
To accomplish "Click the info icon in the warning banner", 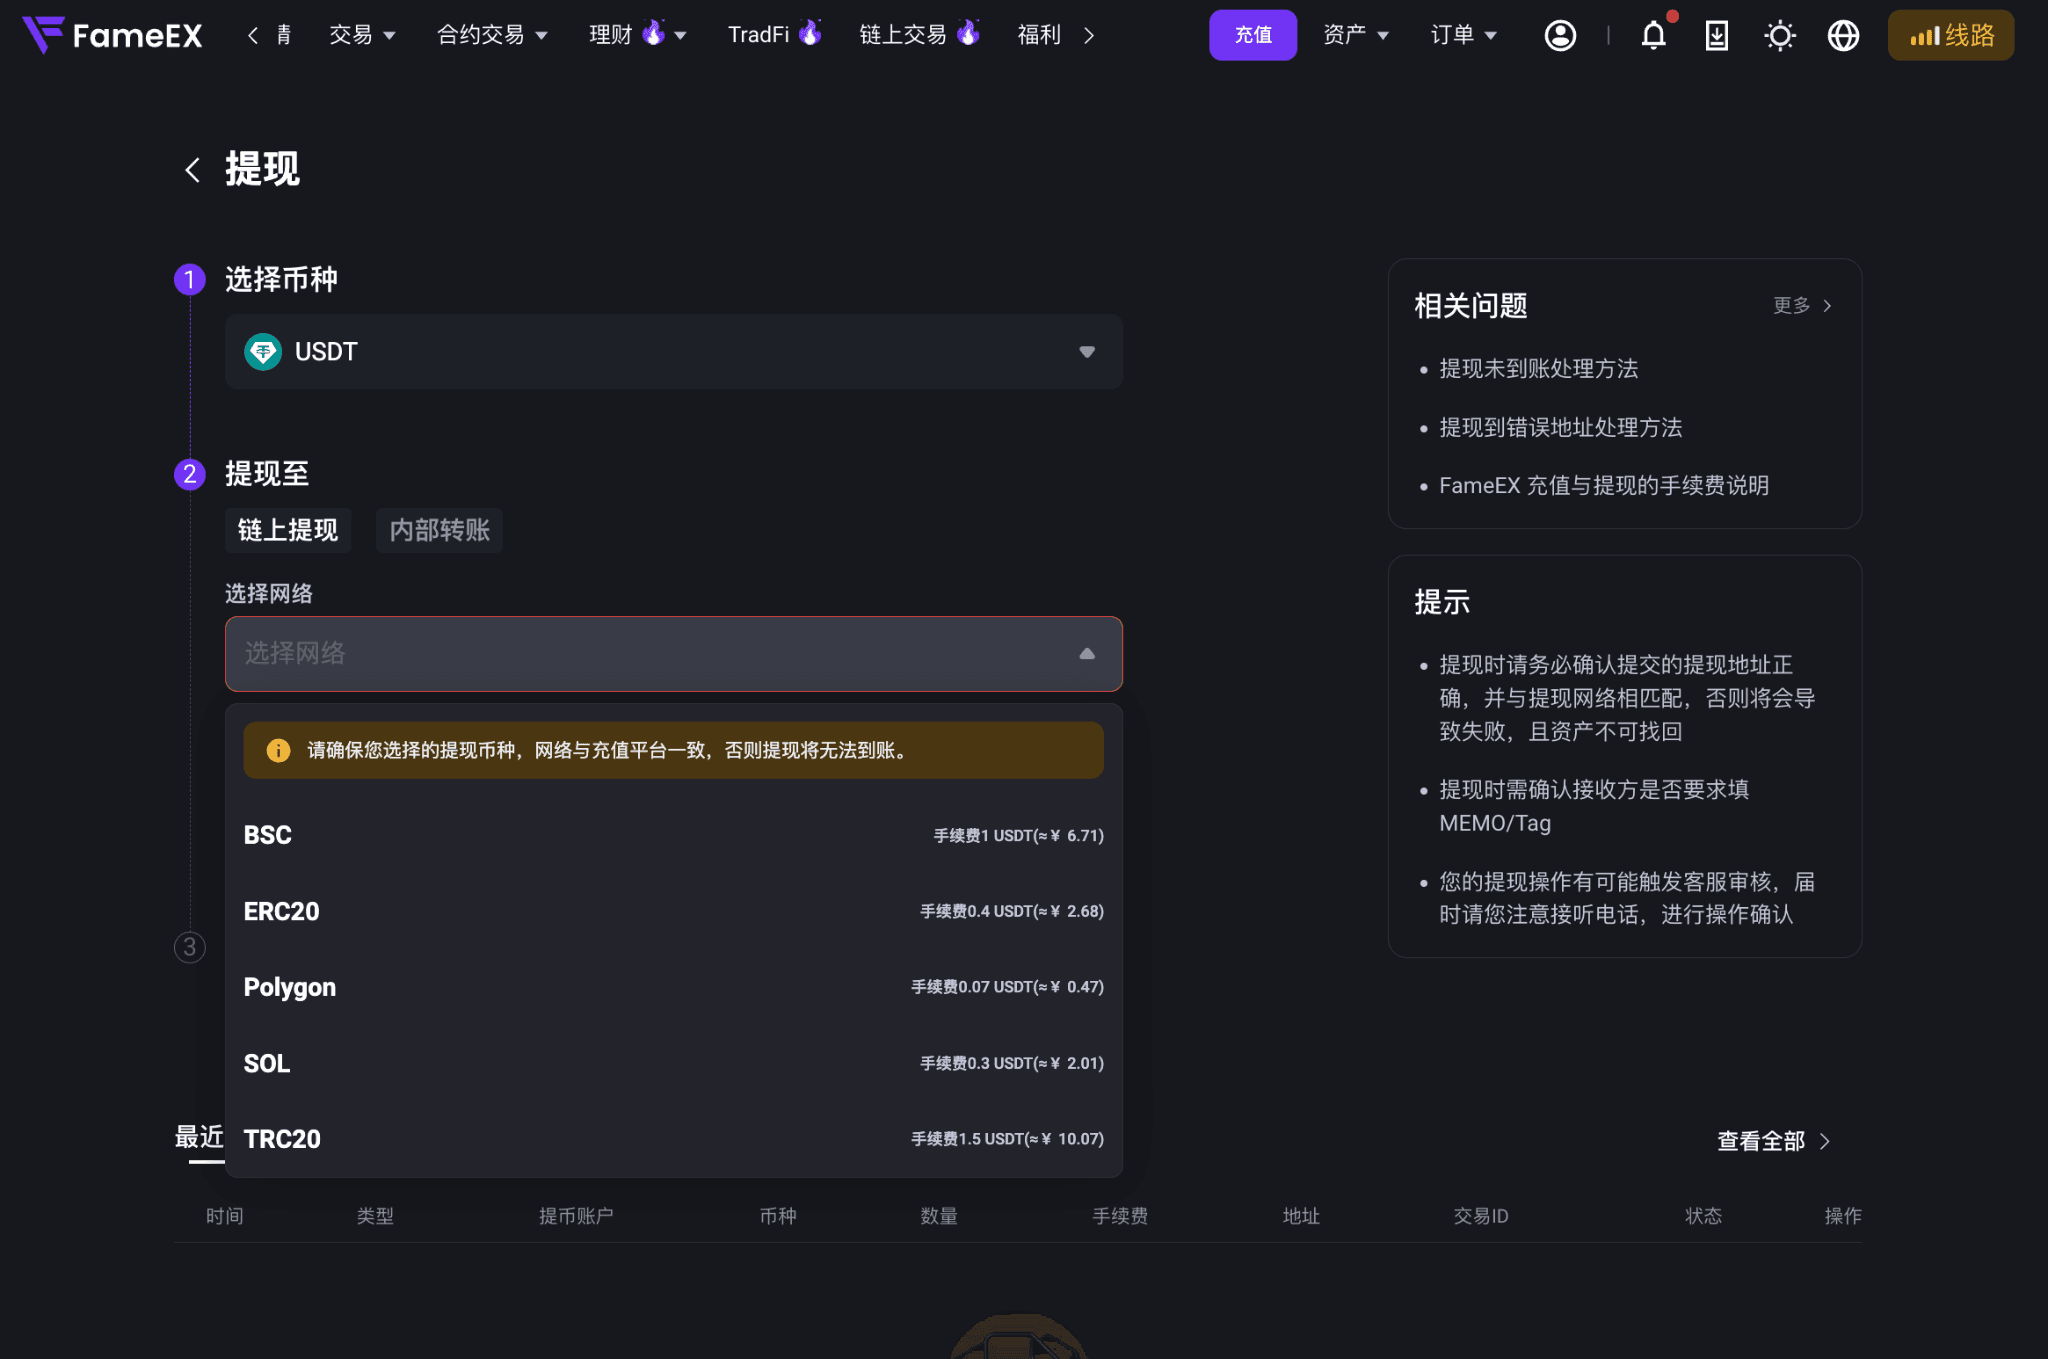I will (278, 751).
